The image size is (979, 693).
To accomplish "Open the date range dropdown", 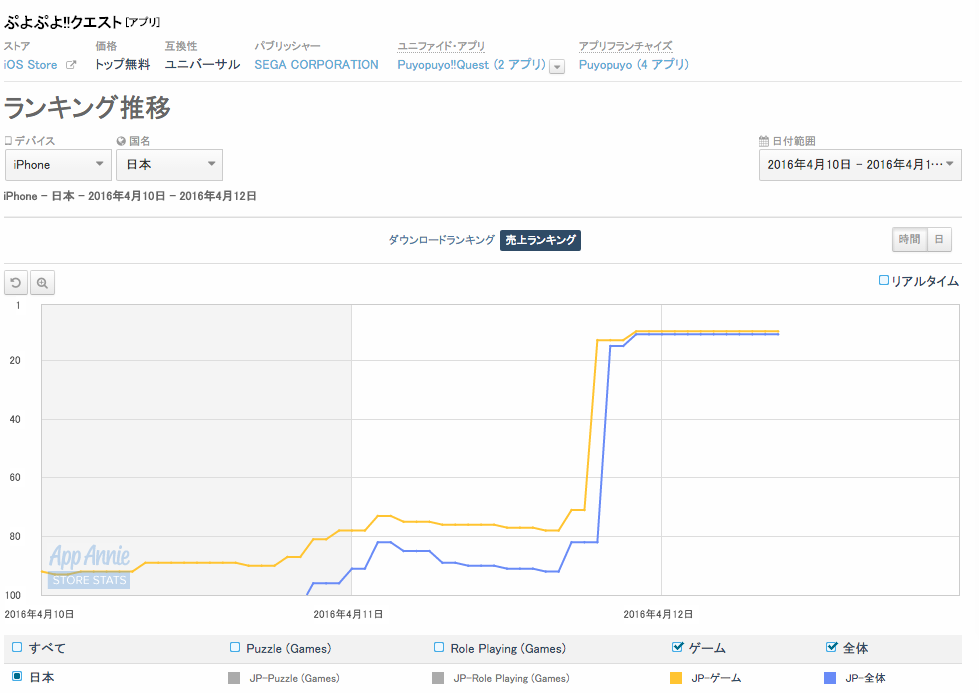I will point(860,165).
